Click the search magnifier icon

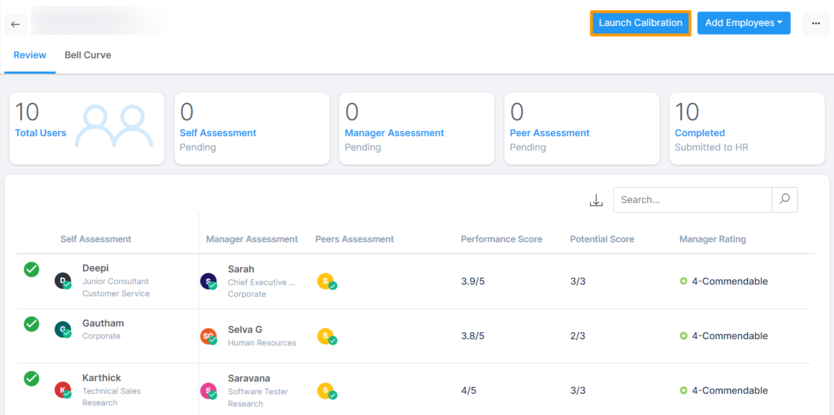click(785, 199)
